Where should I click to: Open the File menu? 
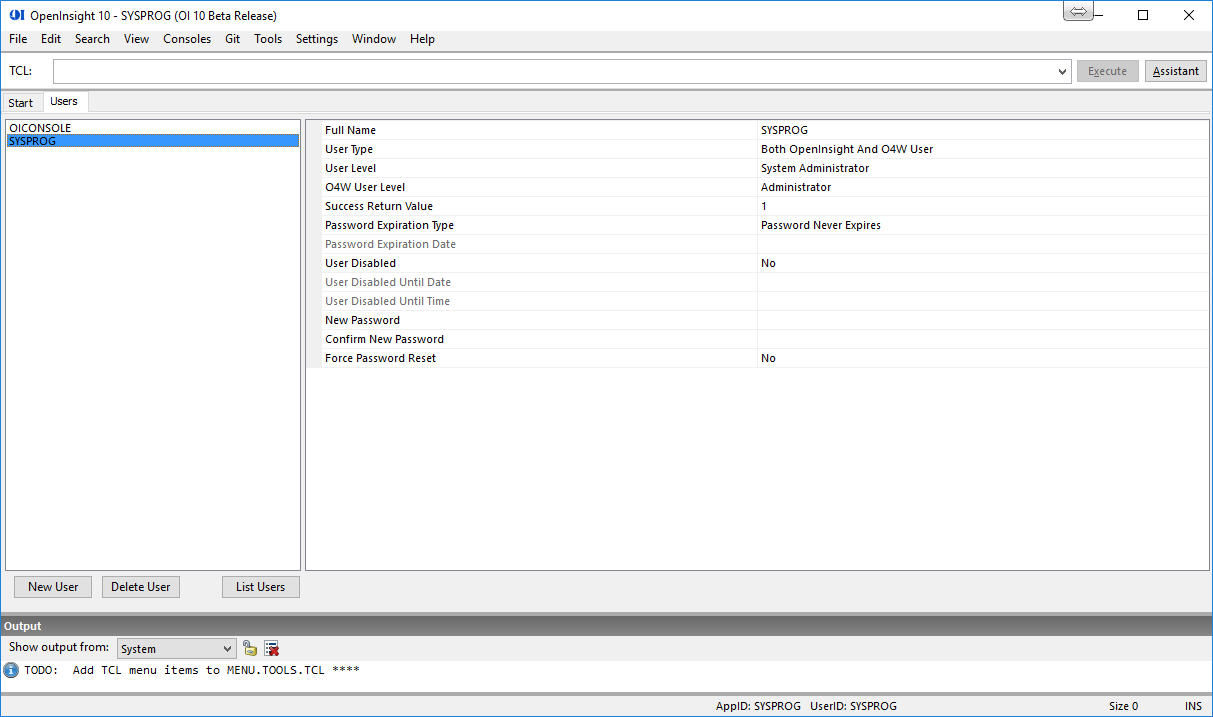[18, 39]
